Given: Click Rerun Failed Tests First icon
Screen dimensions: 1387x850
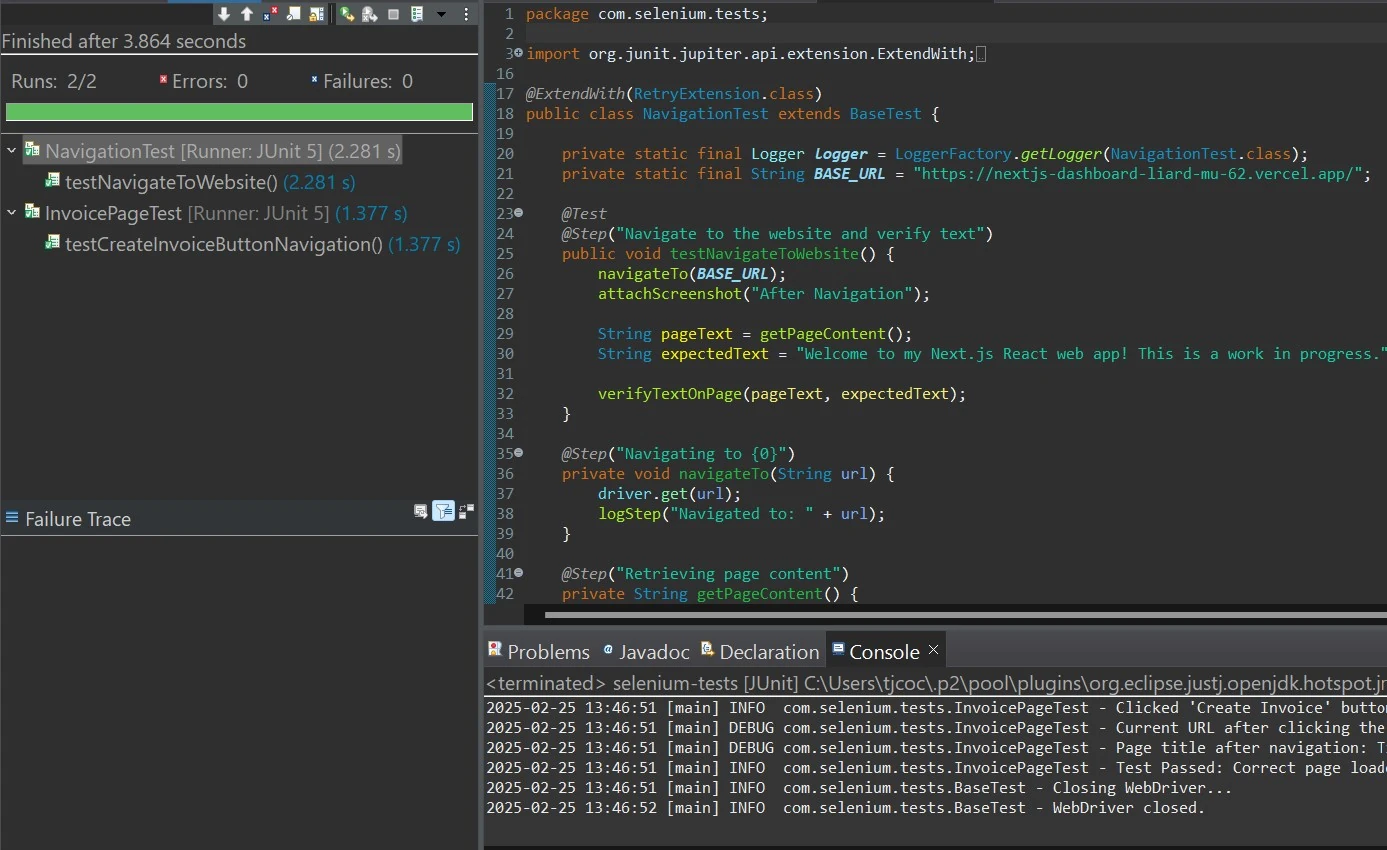Looking at the screenshot, I should 370,14.
